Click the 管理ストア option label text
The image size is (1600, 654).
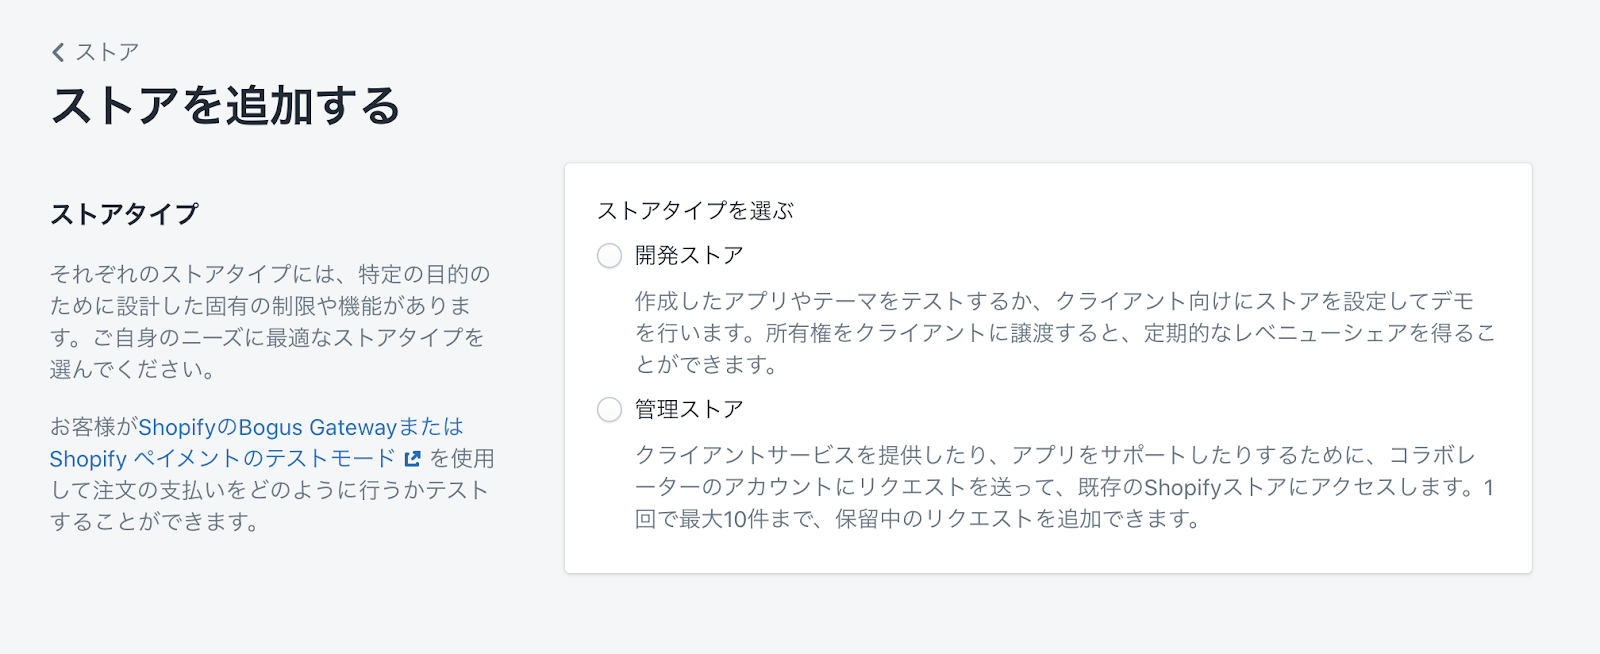tap(689, 410)
